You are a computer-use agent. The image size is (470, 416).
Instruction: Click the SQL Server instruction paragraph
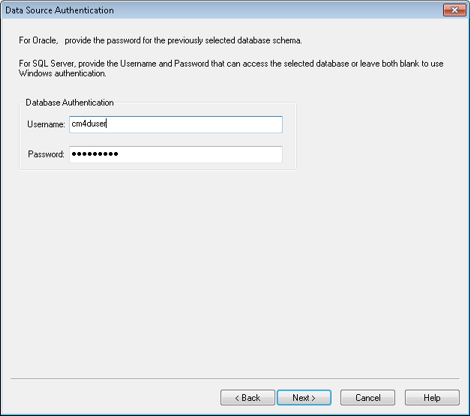pos(231,68)
